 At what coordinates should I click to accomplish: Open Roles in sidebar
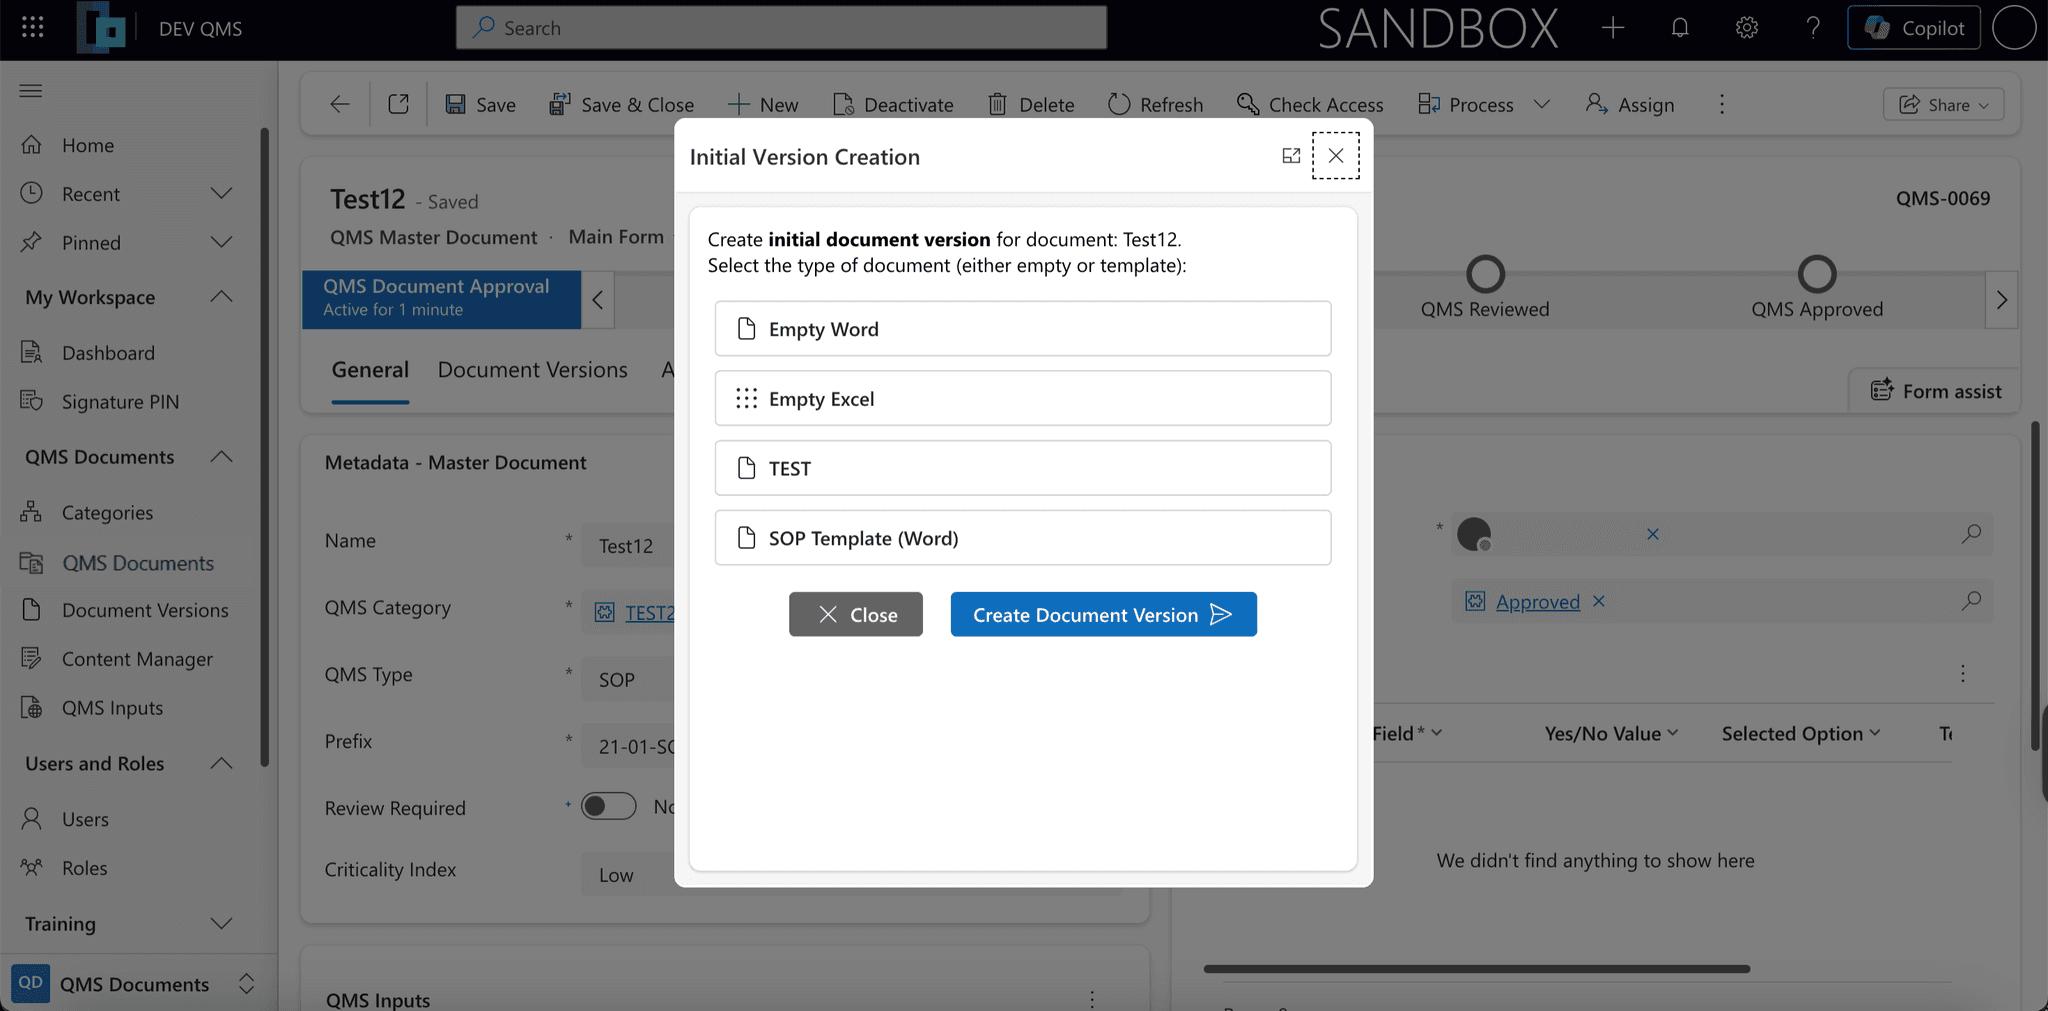[84, 868]
